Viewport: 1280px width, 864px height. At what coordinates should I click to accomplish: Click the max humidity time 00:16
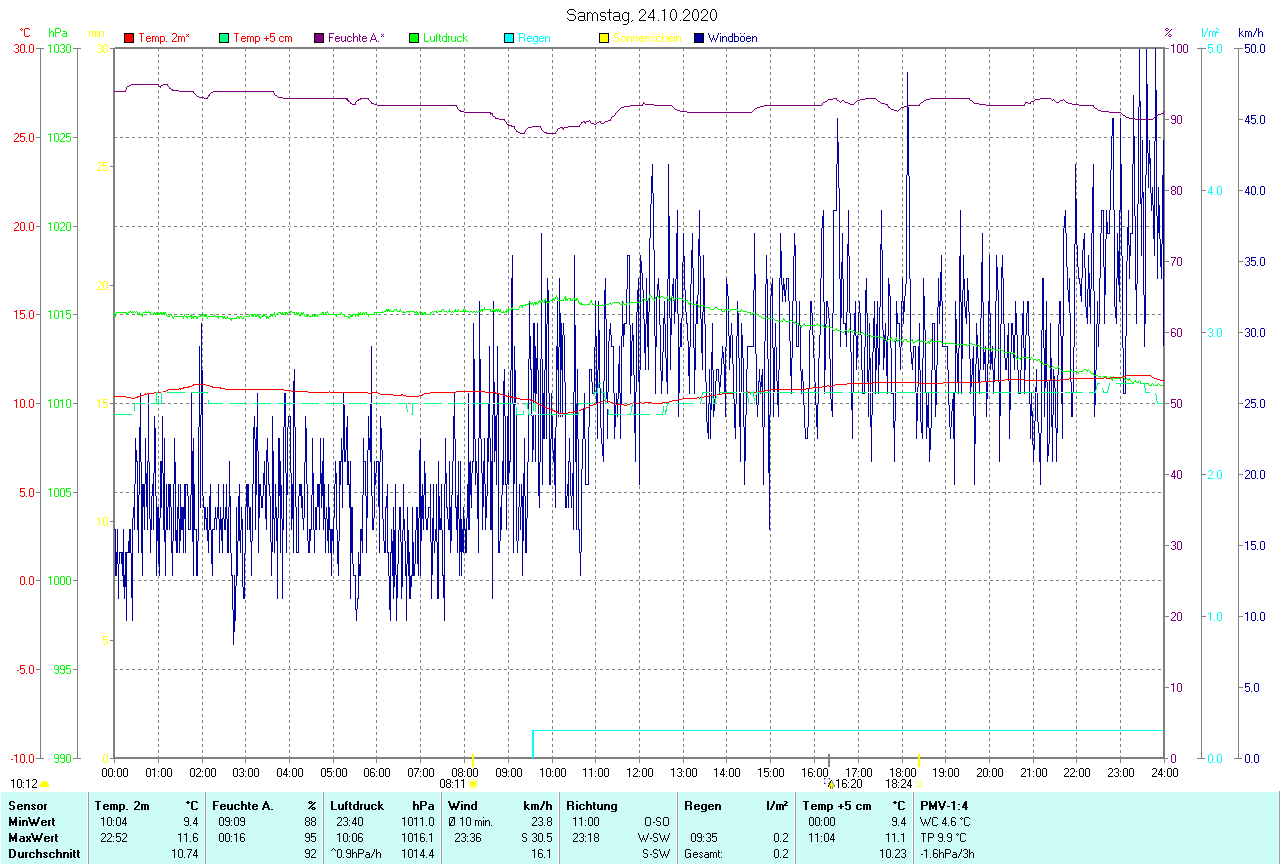tap(232, 838)
